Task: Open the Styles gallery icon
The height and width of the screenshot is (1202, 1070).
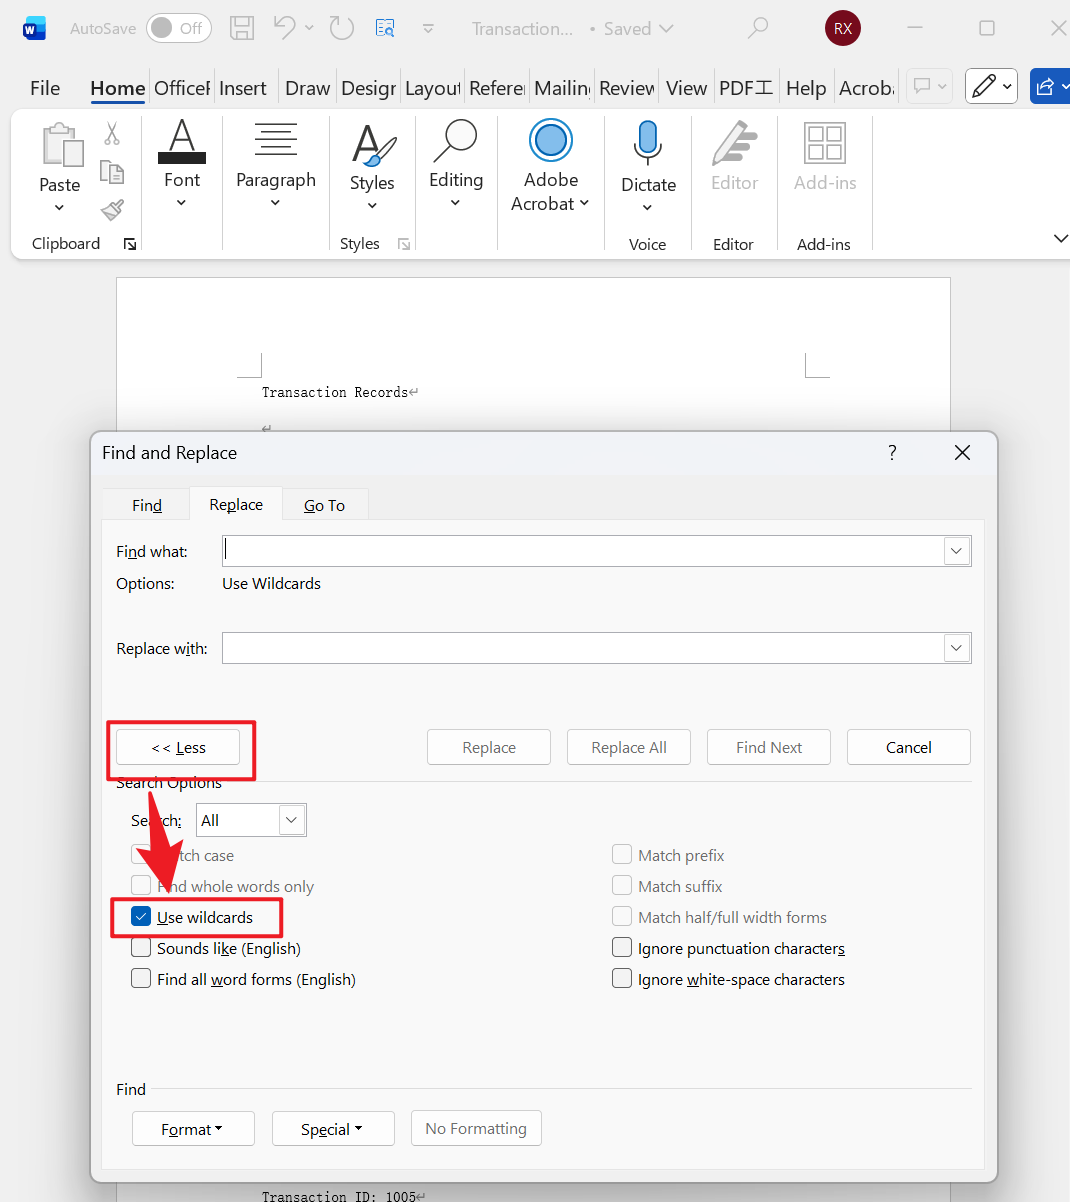Action: click(372, 147)
